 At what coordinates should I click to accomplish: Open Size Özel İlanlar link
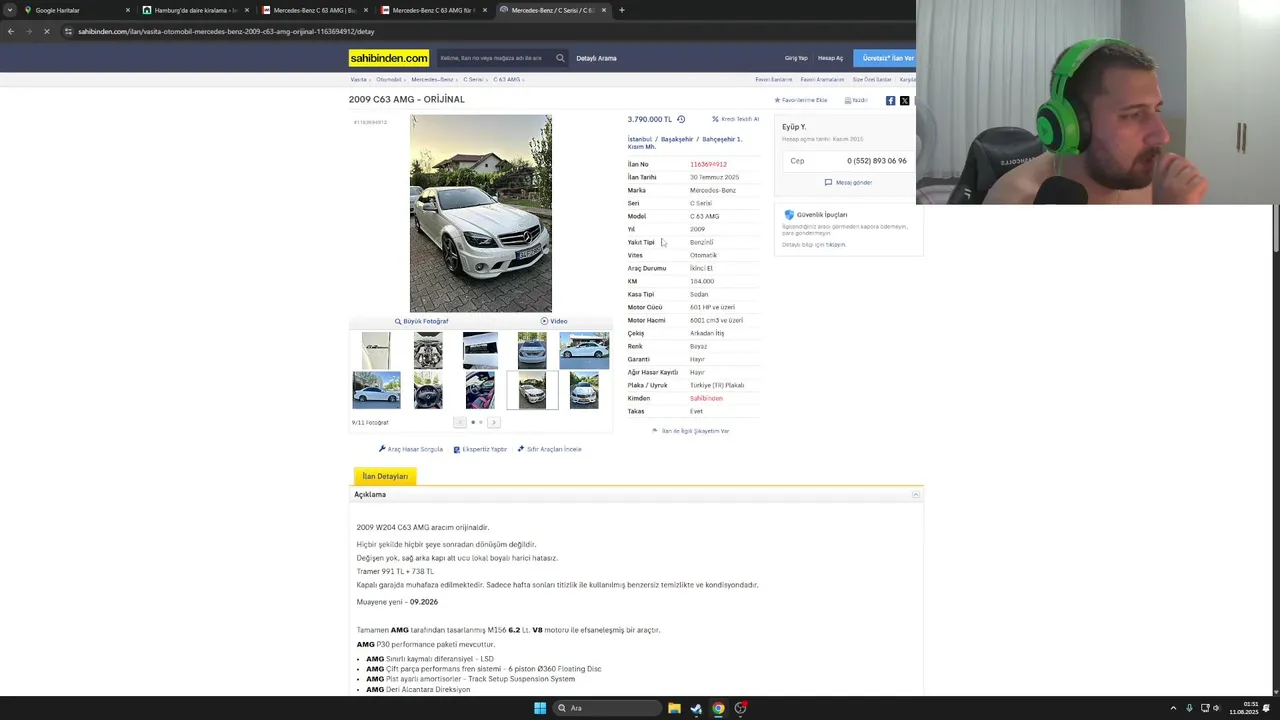point(871,79)
